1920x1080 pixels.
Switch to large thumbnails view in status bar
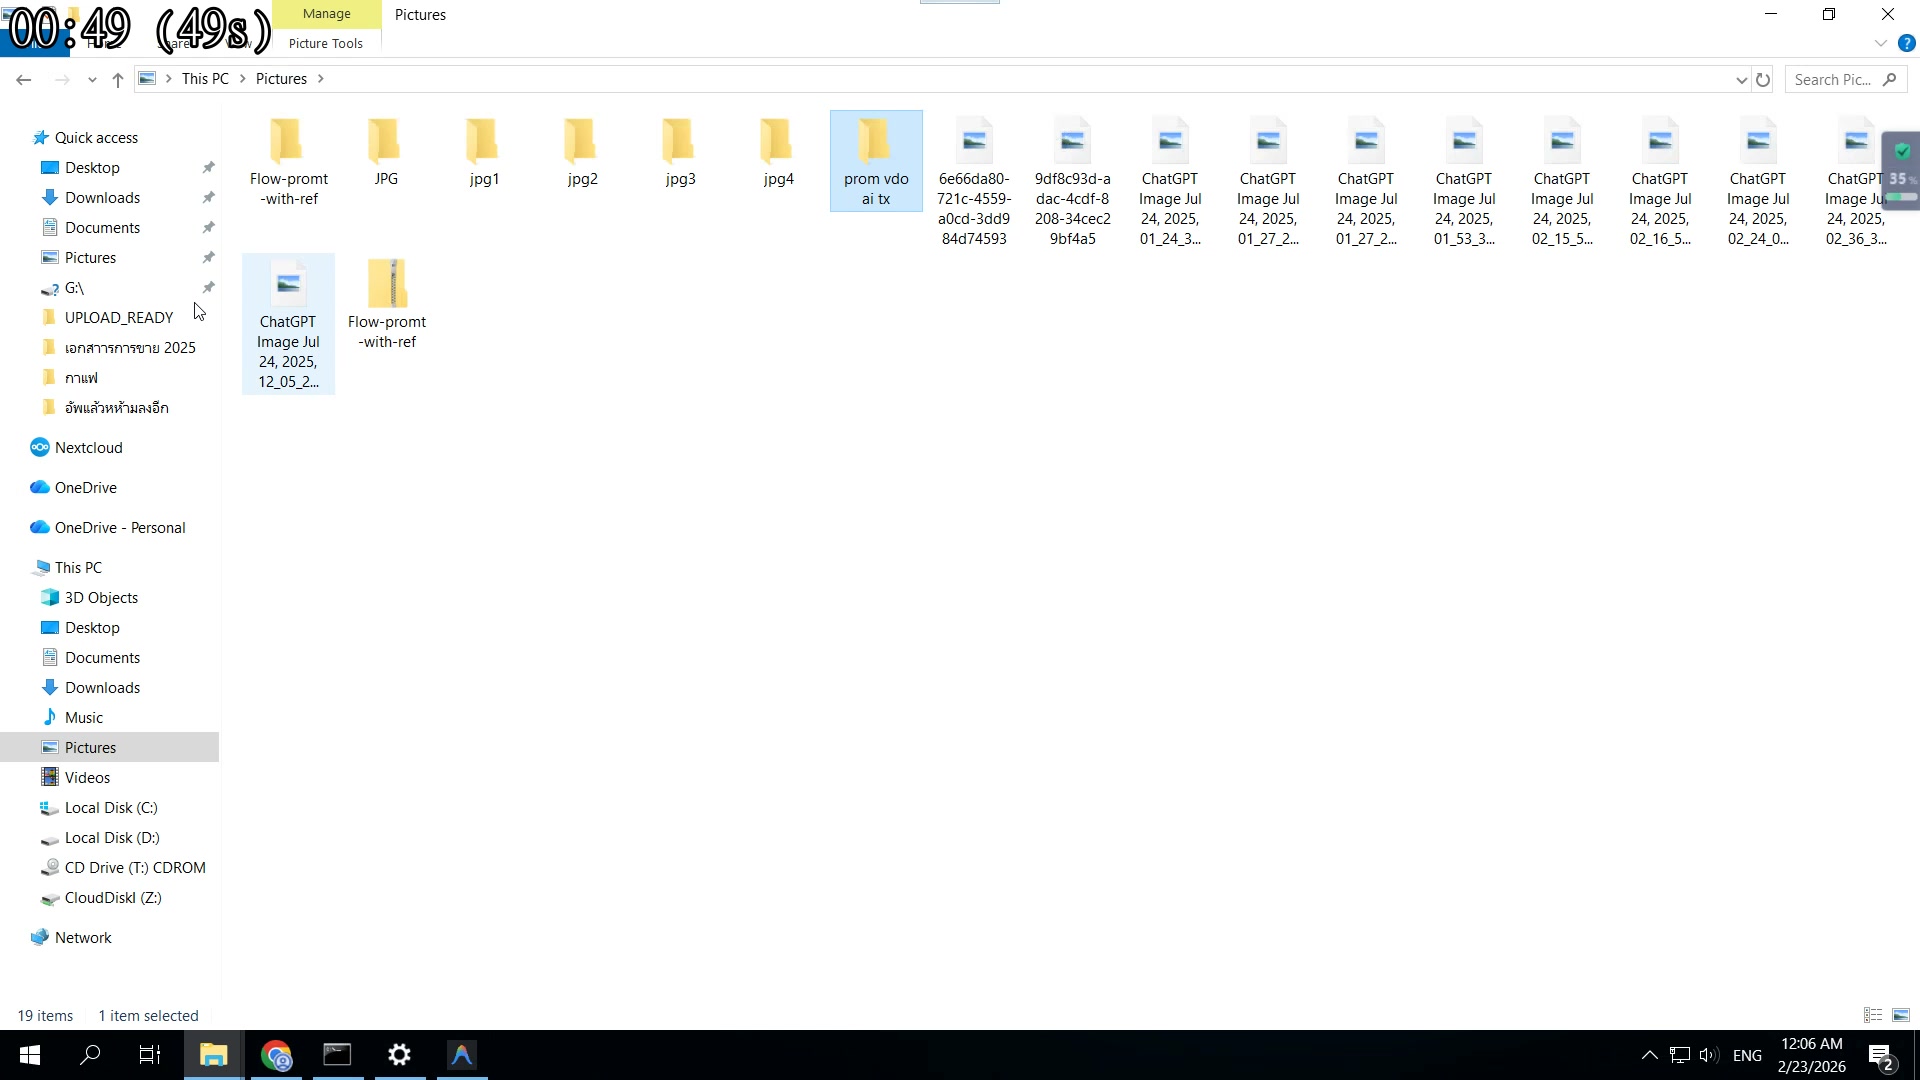tap(1899, 1014)
